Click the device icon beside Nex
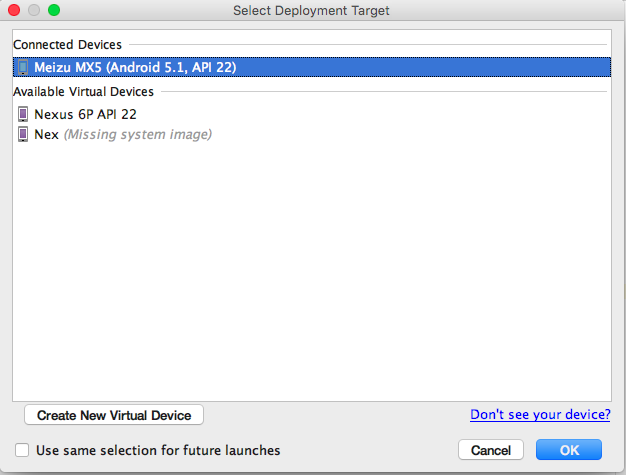Image resolution: width=626 pixels, height=475 pixels. (23, 134)
